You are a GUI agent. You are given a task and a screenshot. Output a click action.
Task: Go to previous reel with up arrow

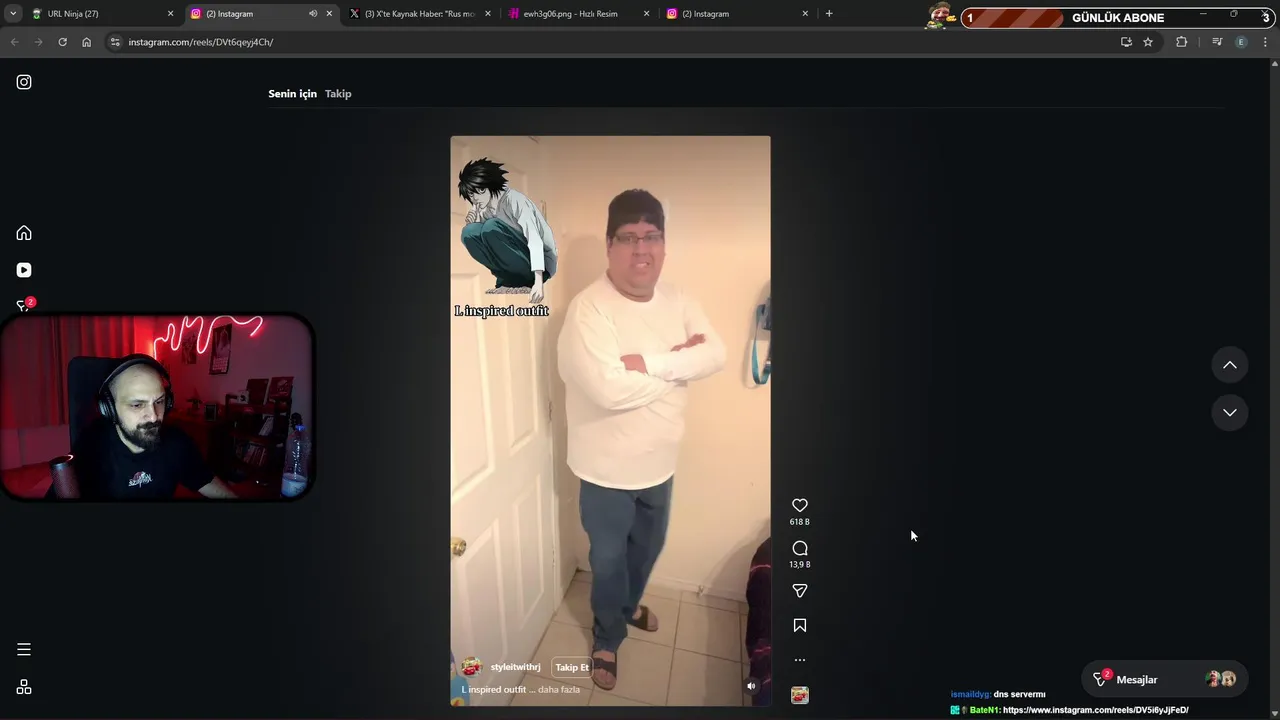(1230, 365)
